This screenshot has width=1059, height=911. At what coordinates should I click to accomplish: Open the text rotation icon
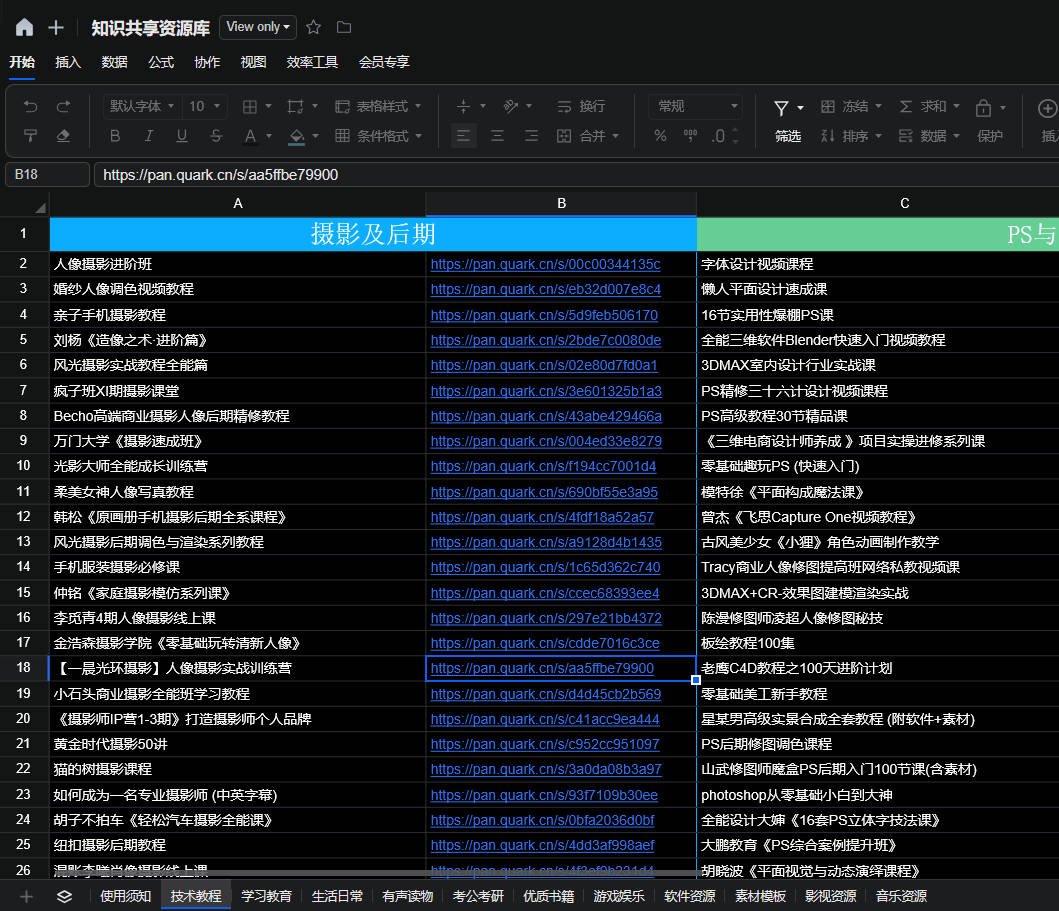tap(511, 107)
